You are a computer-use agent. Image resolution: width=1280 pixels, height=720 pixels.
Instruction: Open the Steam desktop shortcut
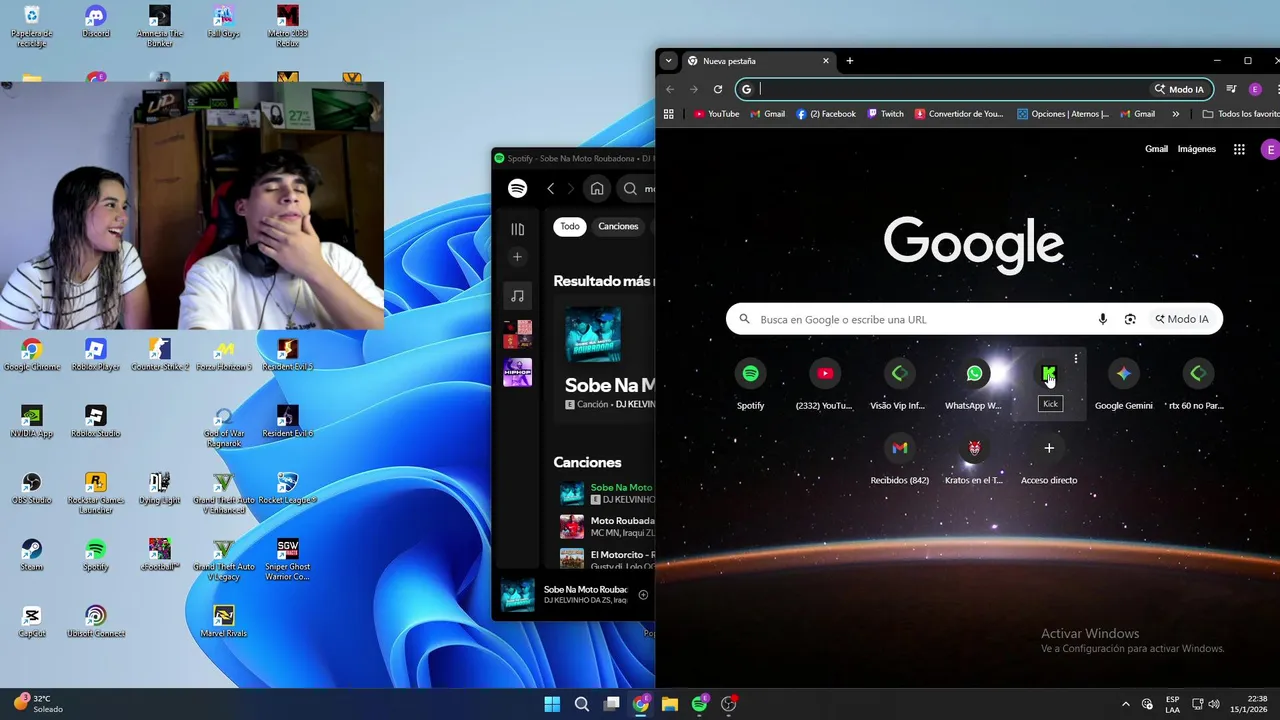[x=31, y=554]
